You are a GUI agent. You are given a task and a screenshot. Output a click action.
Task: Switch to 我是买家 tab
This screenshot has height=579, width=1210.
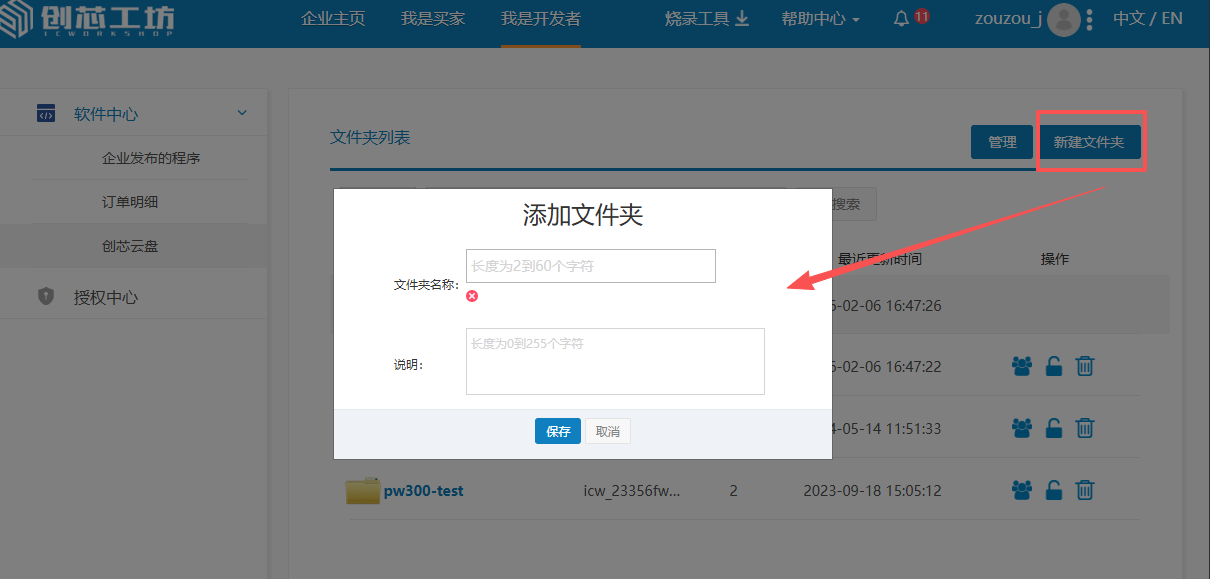point(433,19)
